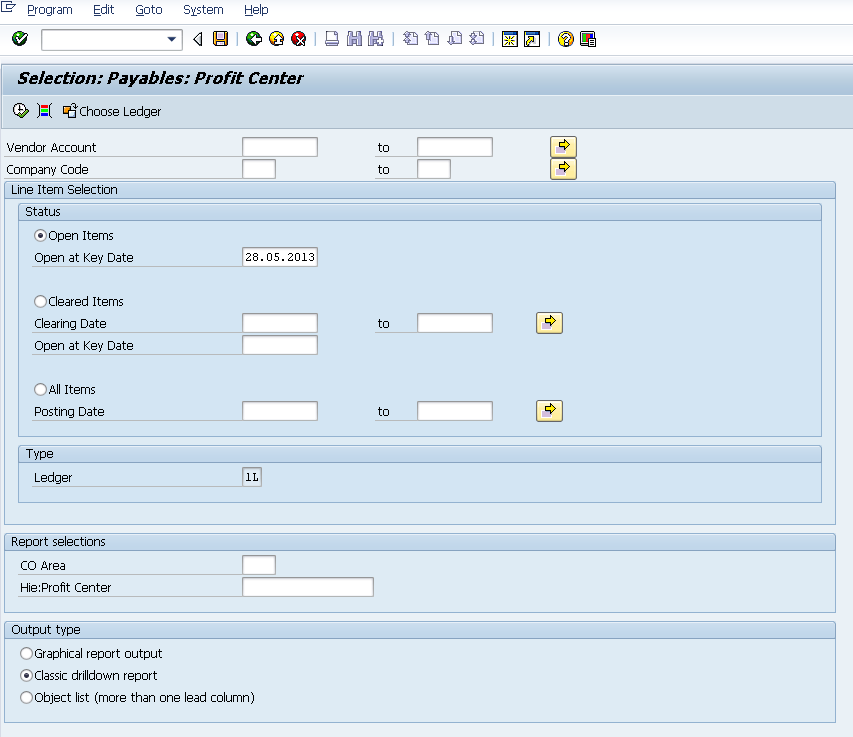Viewport: 853px width, 737px height.
Task: Open the Help menu
Action: coord(256,10)
